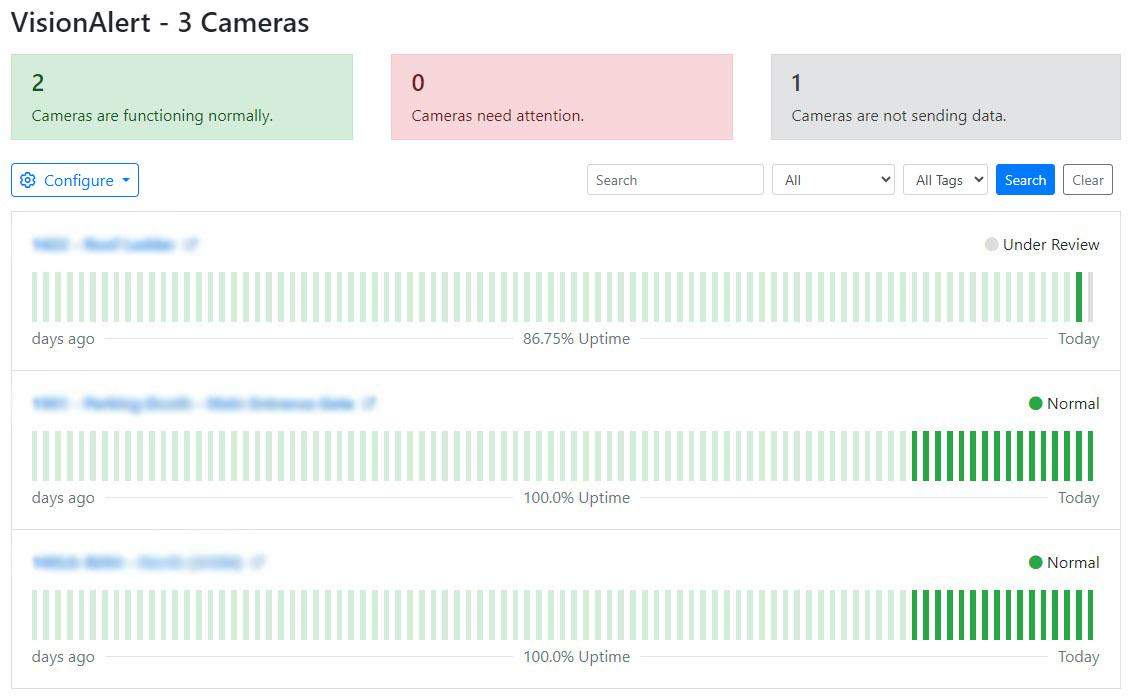The width and height of the screenshot is (1130, 697).
Task: Click the blue Search button
Action: [x=1025, y=180]
